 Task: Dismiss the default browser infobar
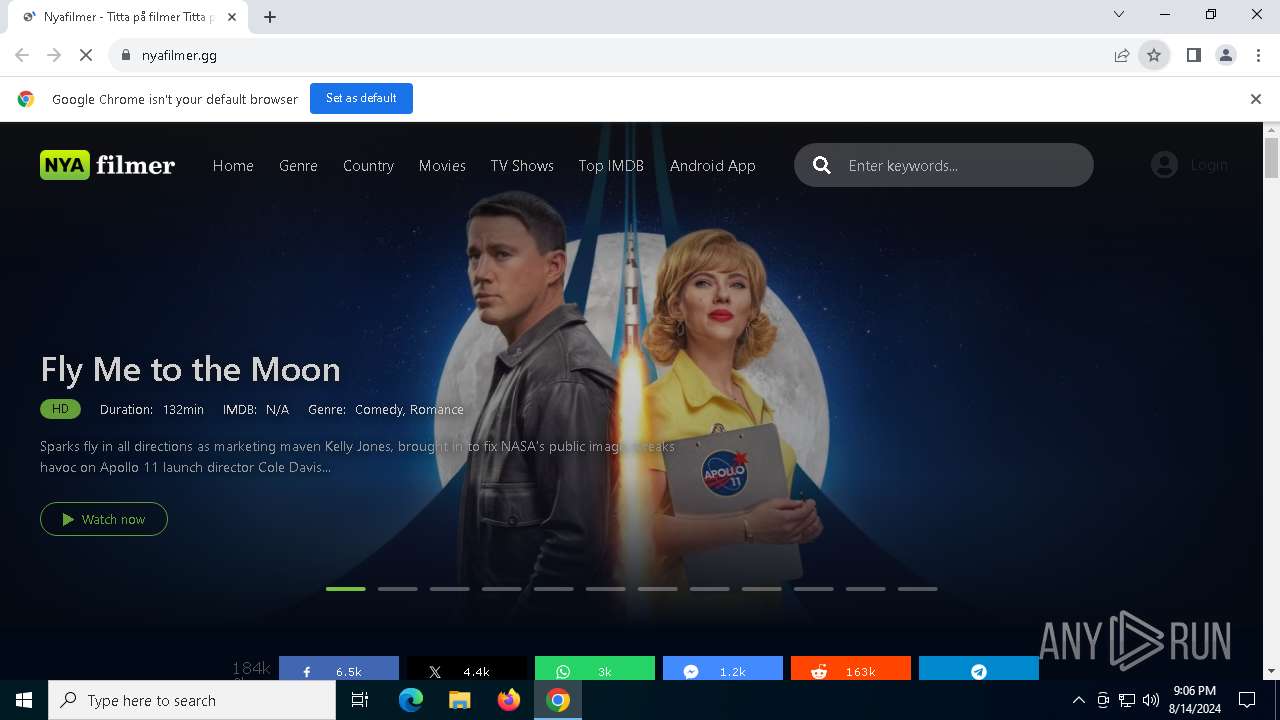1256,99
